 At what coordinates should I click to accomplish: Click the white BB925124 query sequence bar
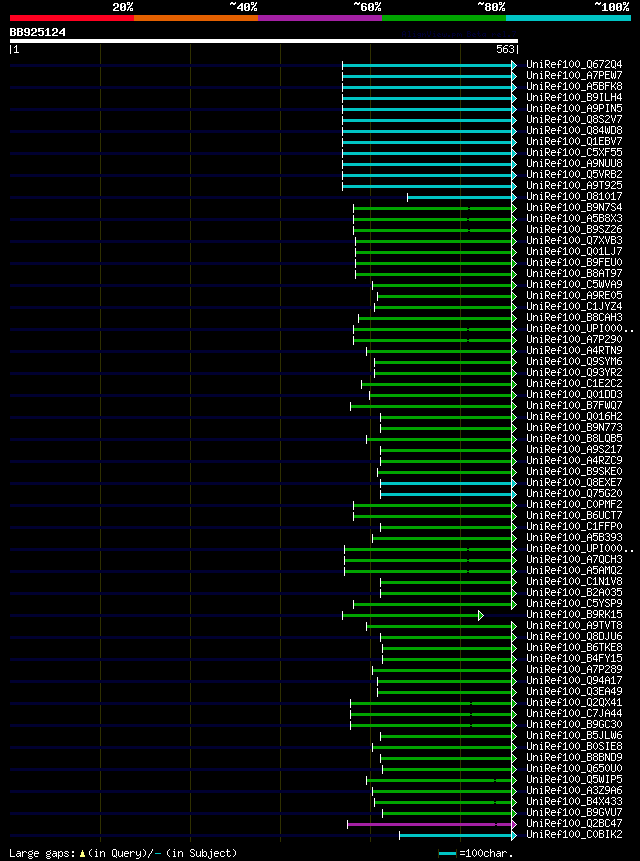[x=263, y=41]
